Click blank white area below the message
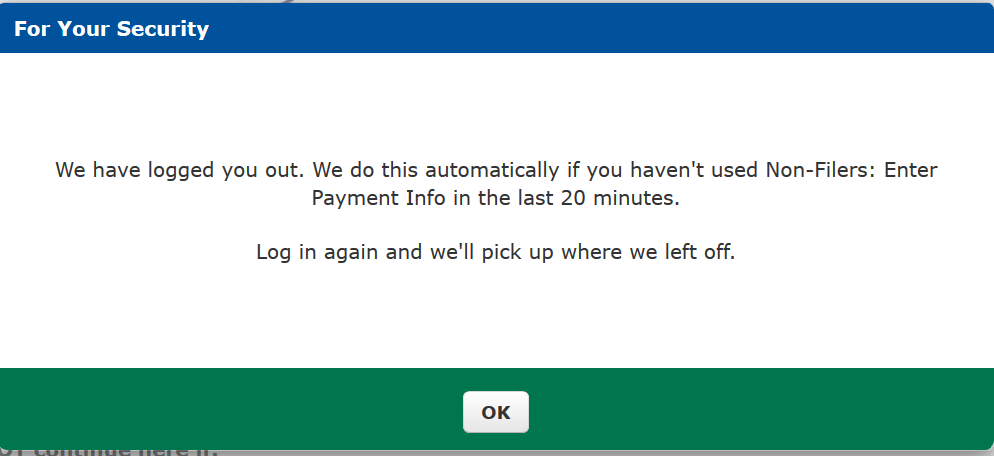This screenshot has width=994, height=456. pyautogui.click(x=496, y=320)
